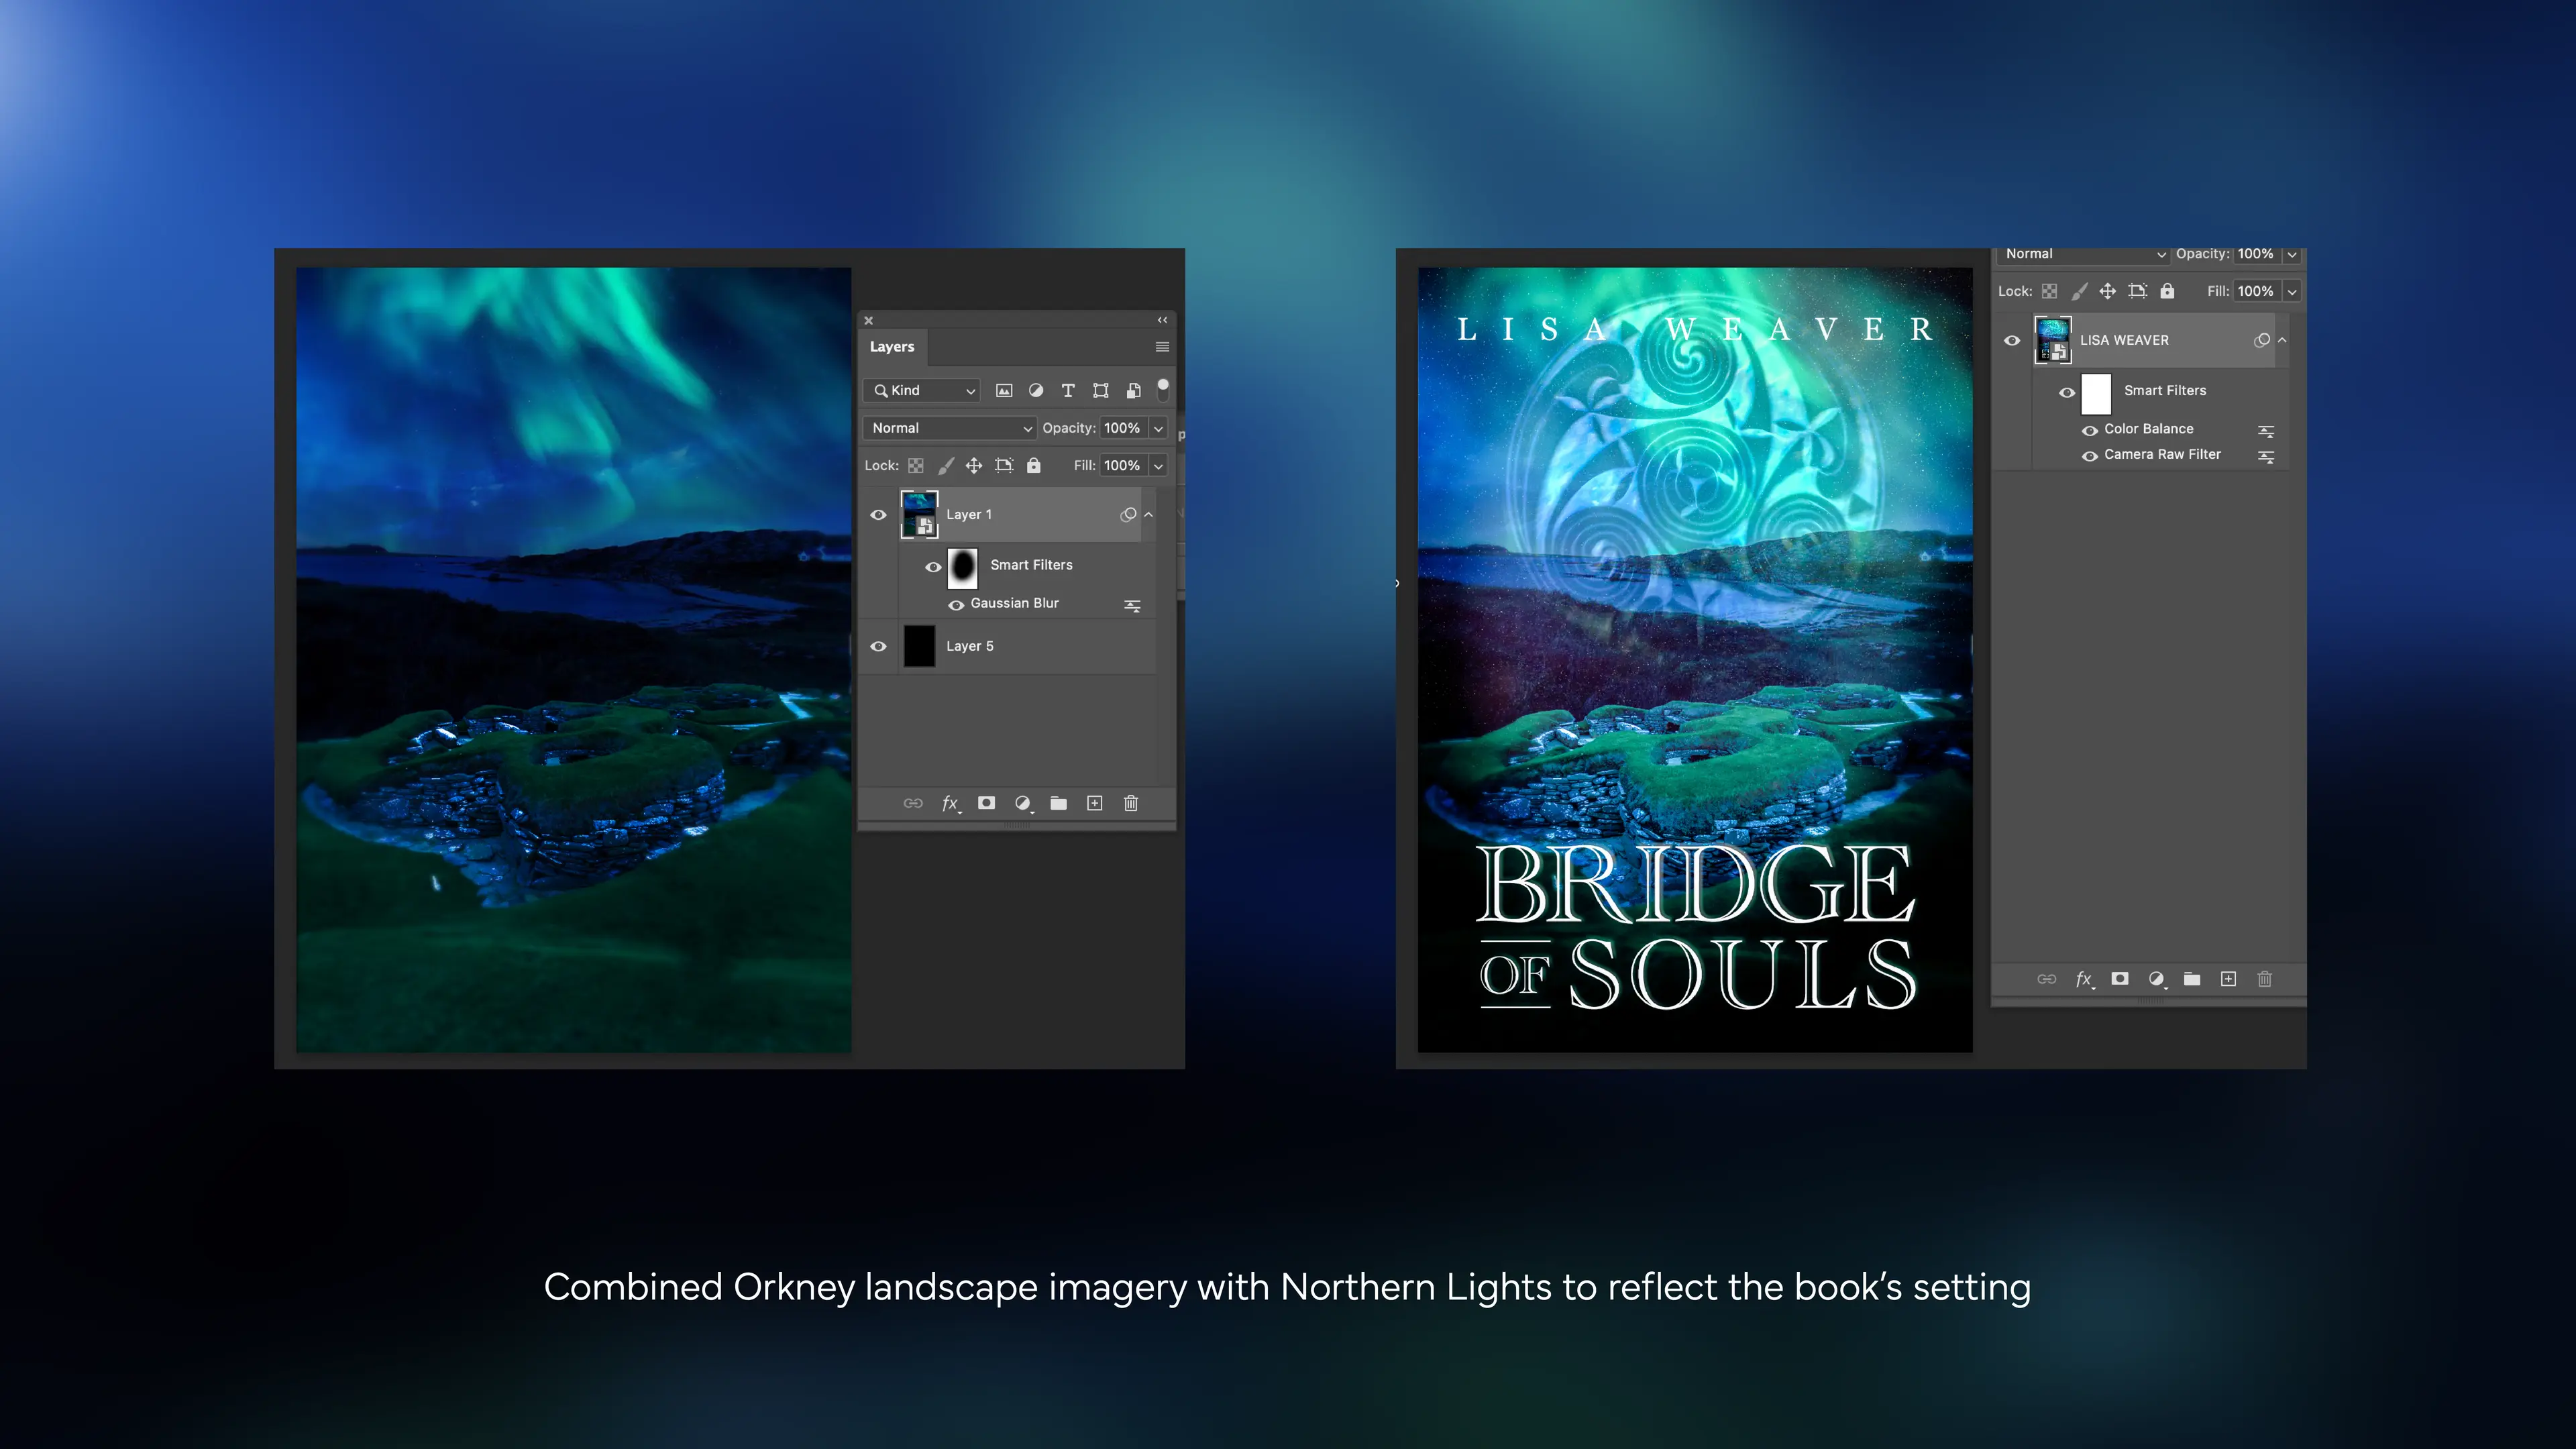Filter by smart objects icon in left panel
The image size is (2576, 1449).
1133,391
